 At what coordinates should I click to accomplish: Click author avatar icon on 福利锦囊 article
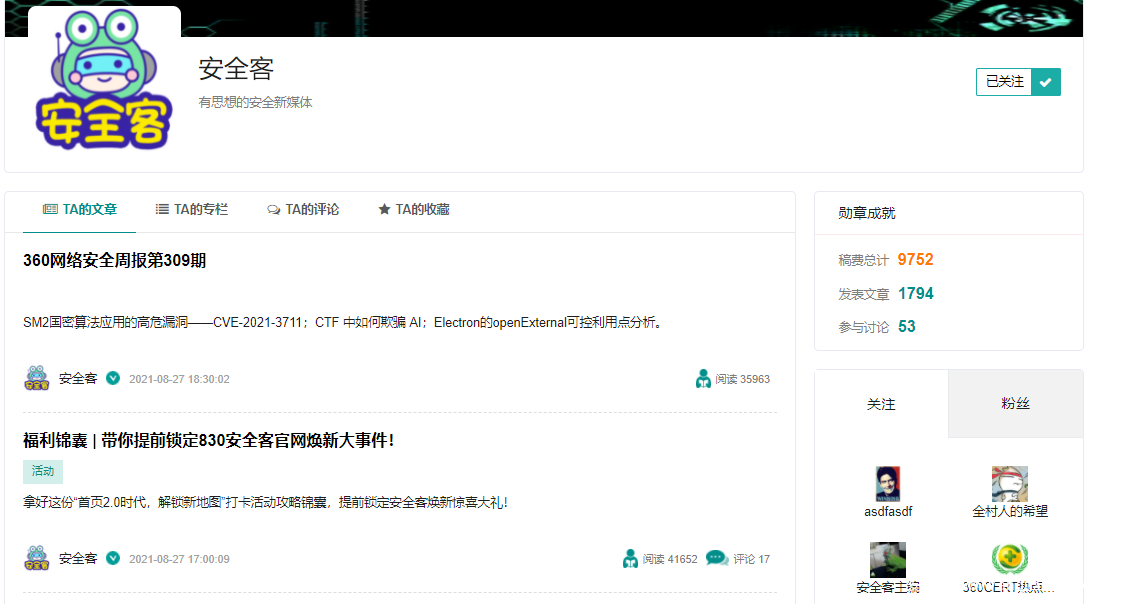coord(37,558)
